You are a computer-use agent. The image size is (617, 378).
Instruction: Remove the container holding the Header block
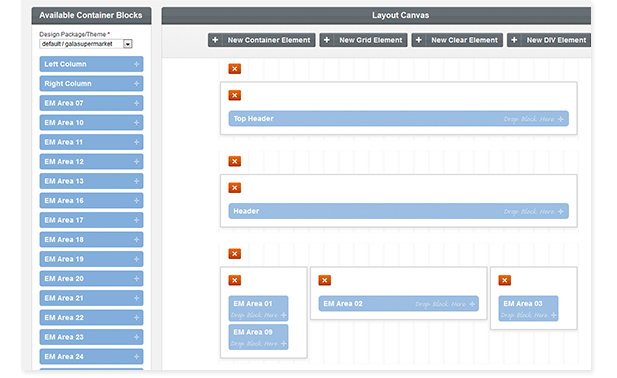(x=235, y=161)
